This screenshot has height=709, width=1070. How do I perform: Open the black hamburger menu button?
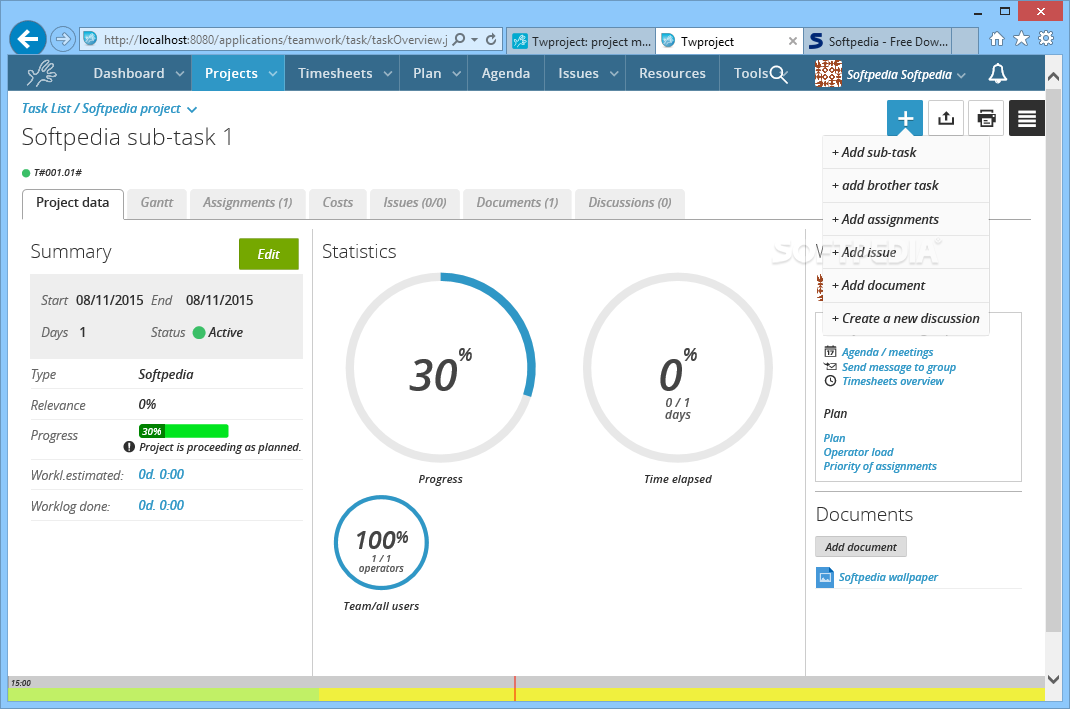(x=1027, y=118)
